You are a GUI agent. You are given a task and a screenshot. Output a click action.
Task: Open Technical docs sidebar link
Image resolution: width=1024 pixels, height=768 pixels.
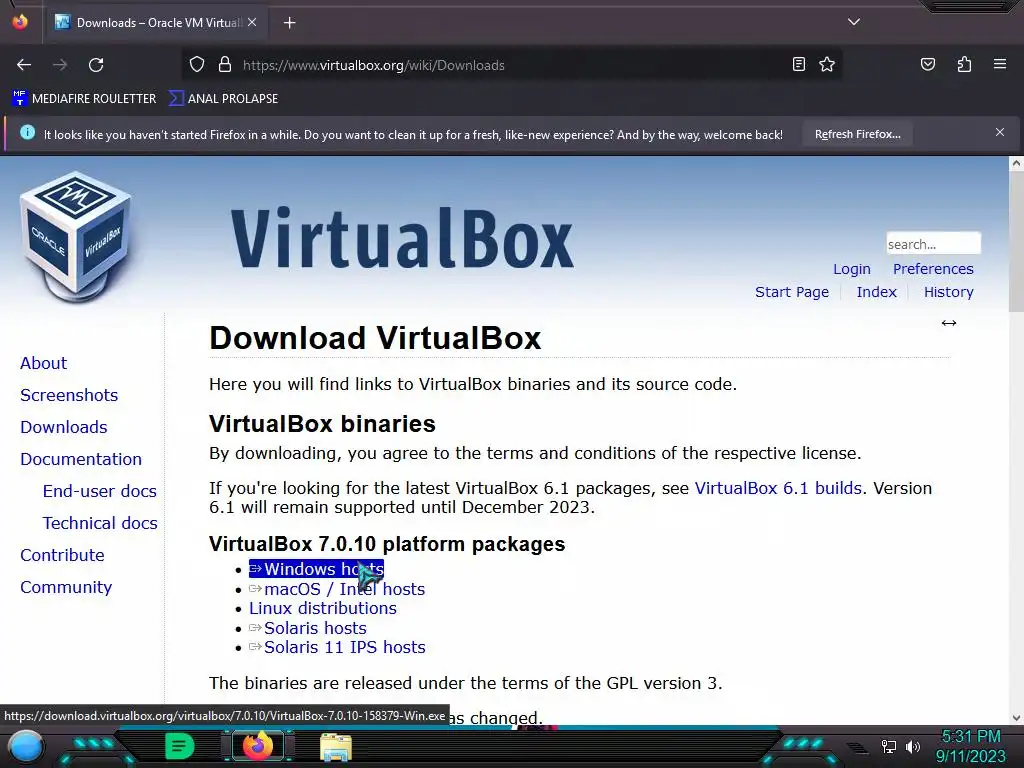coord(99,523)
